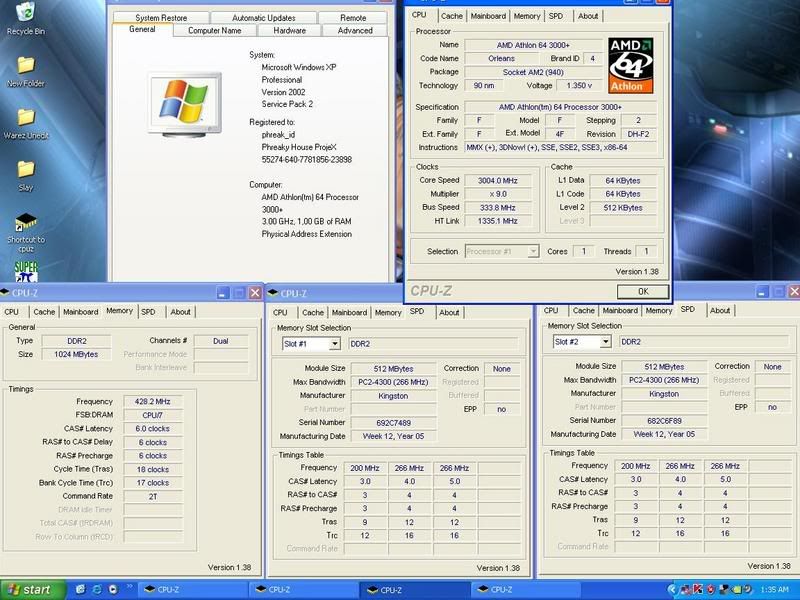Screen dimensions: 800x600
Task: Open the Automatic Updates tab
Action: point(264,18)
